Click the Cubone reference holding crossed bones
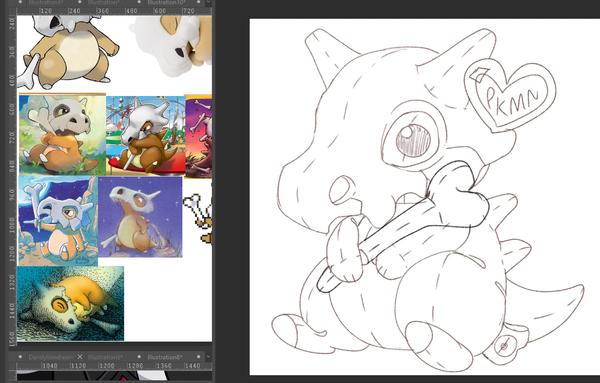The image size is (600, 383). pyautogui.click(x=58, y=221)
